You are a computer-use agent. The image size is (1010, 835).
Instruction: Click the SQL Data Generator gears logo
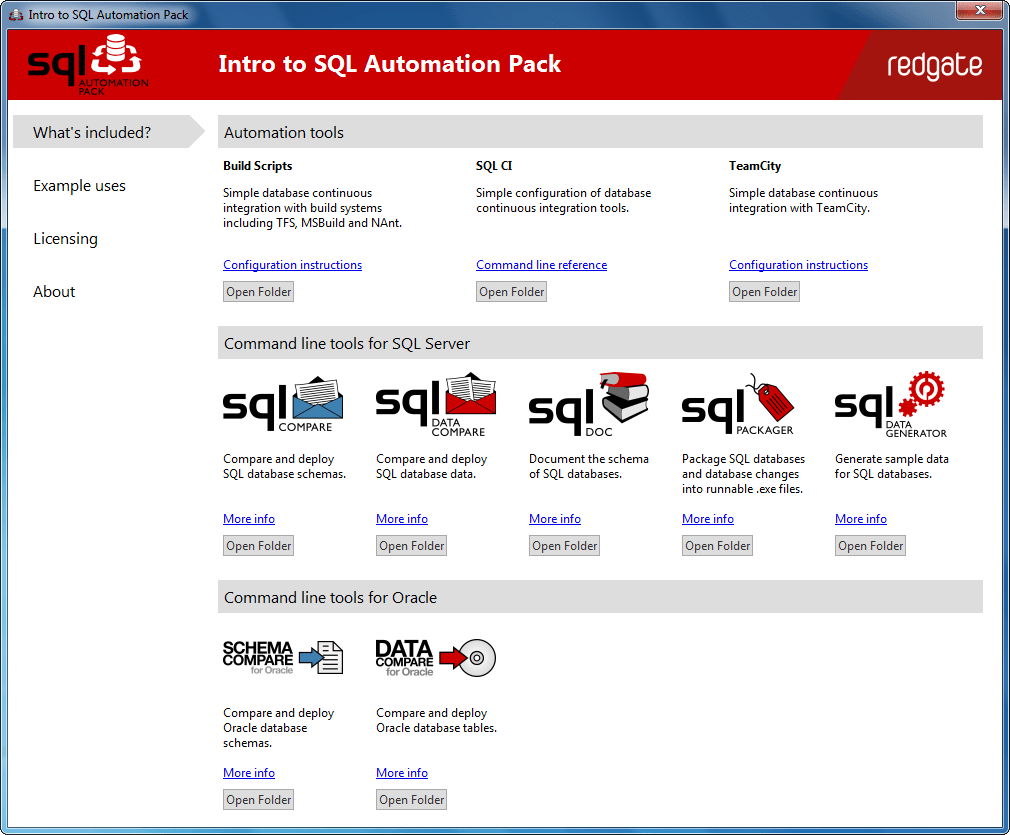[x=891, y=405]
